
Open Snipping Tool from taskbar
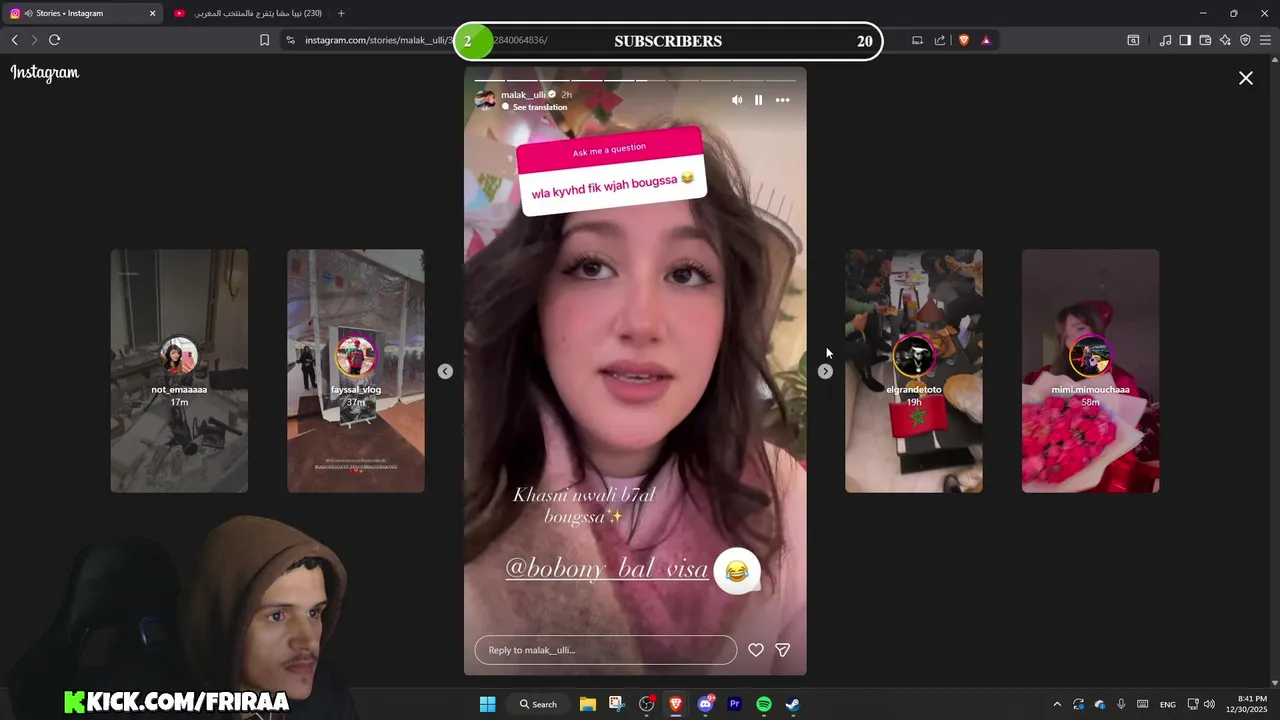[x=616, y=704]
